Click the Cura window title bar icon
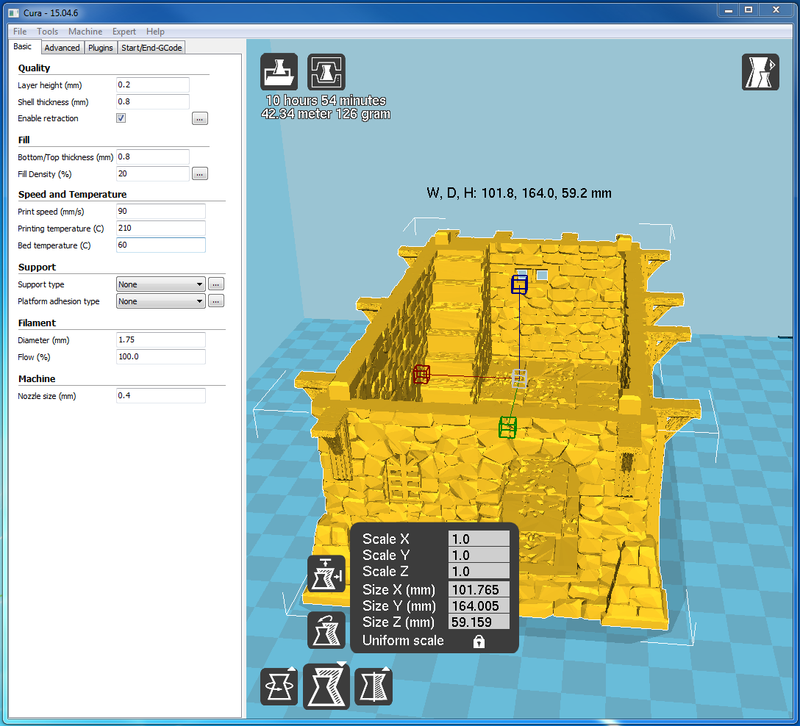Screen dimensions: 800x726 coord(14,13)
